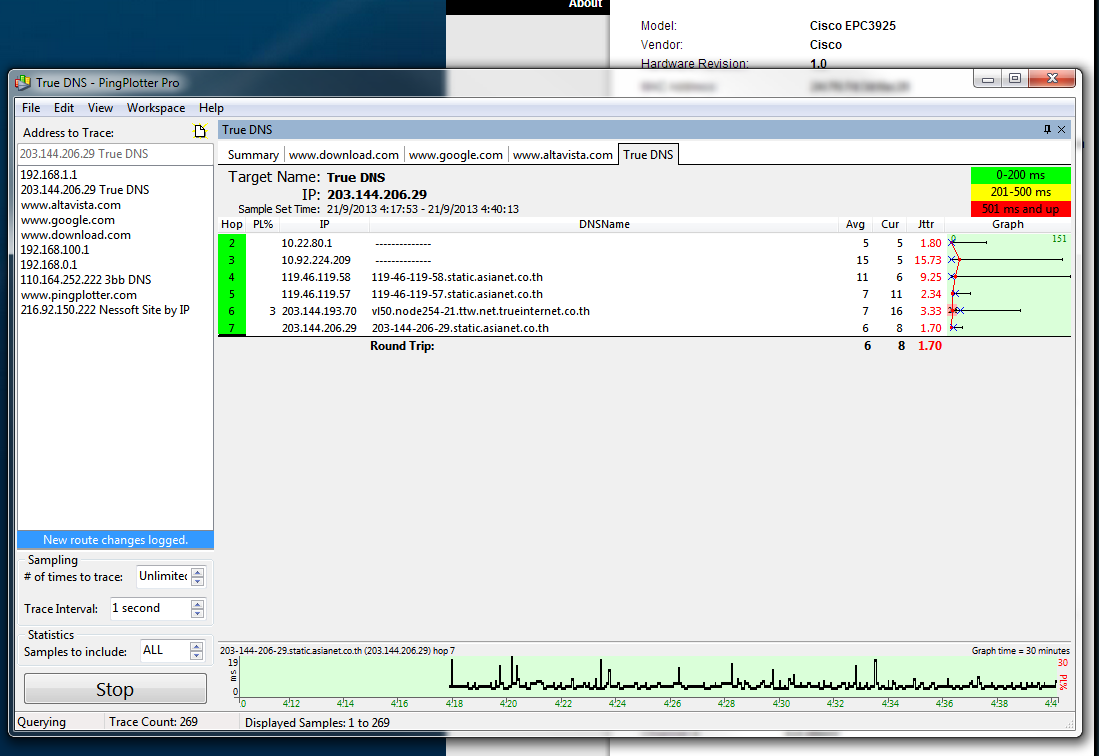Click the Graph column header
This screenshot has width=1099, height=756.
pos(1008,224)
